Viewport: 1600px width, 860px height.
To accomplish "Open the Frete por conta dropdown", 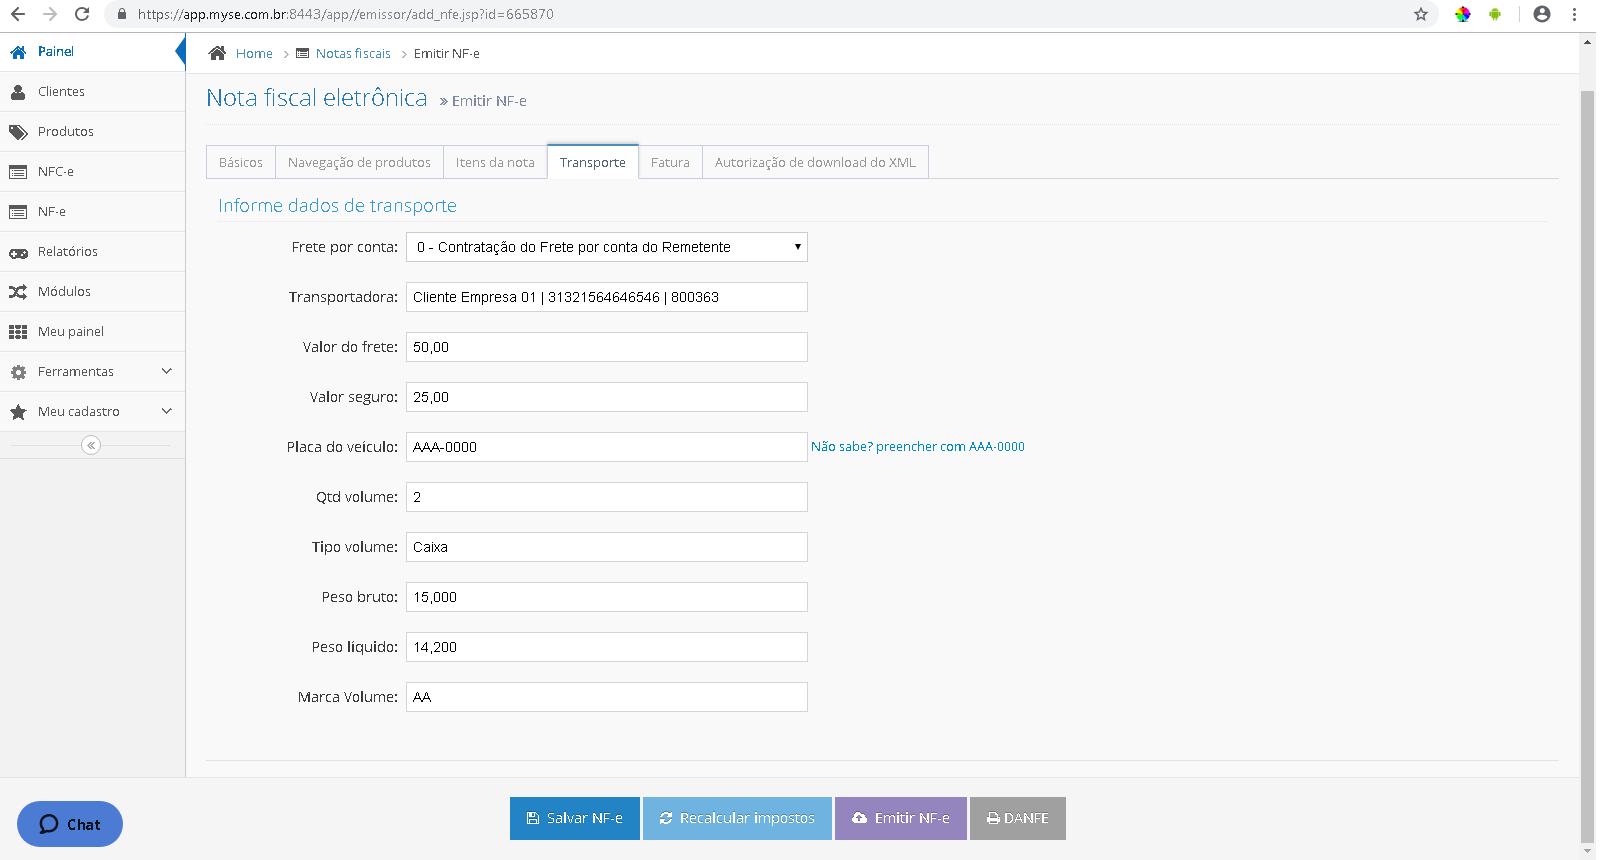I will click(607, 247).
